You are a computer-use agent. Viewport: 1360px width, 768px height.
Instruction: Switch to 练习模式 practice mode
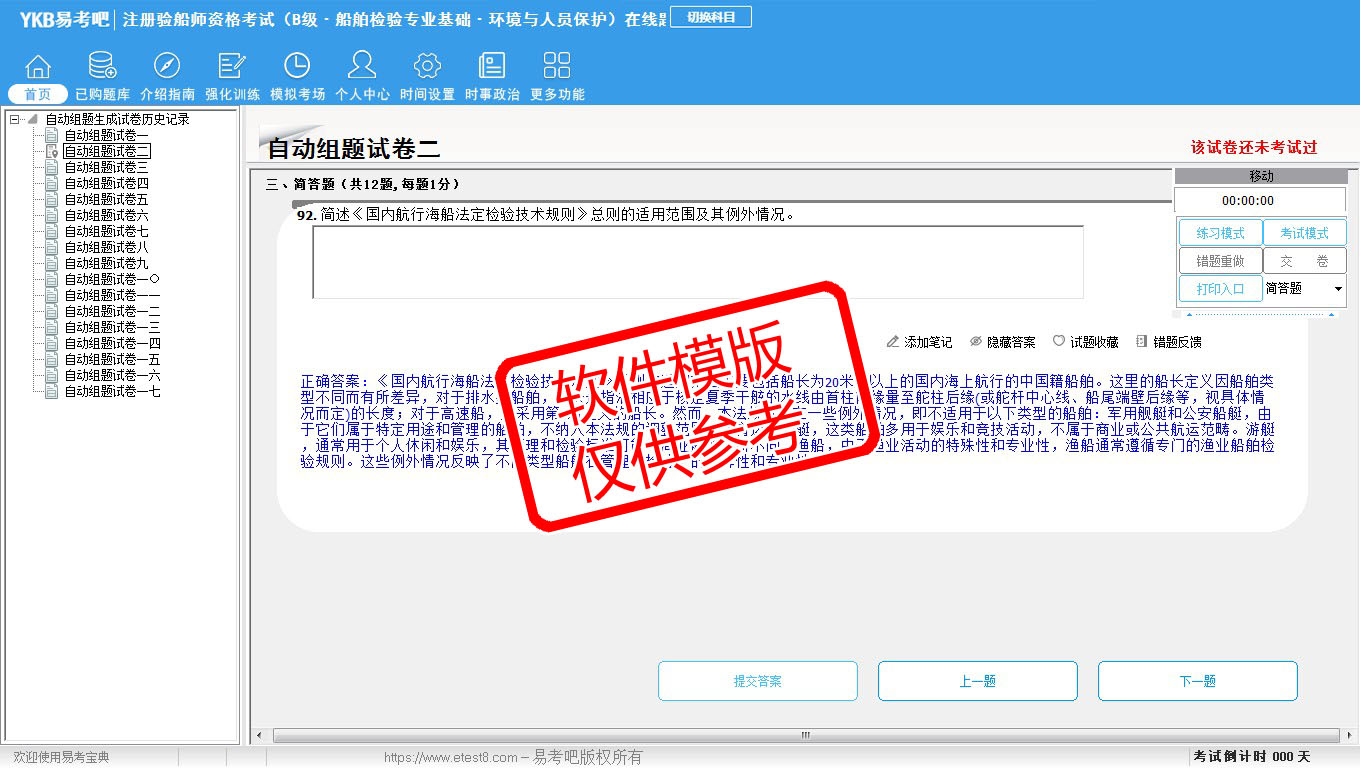[x=1219, y=233]
